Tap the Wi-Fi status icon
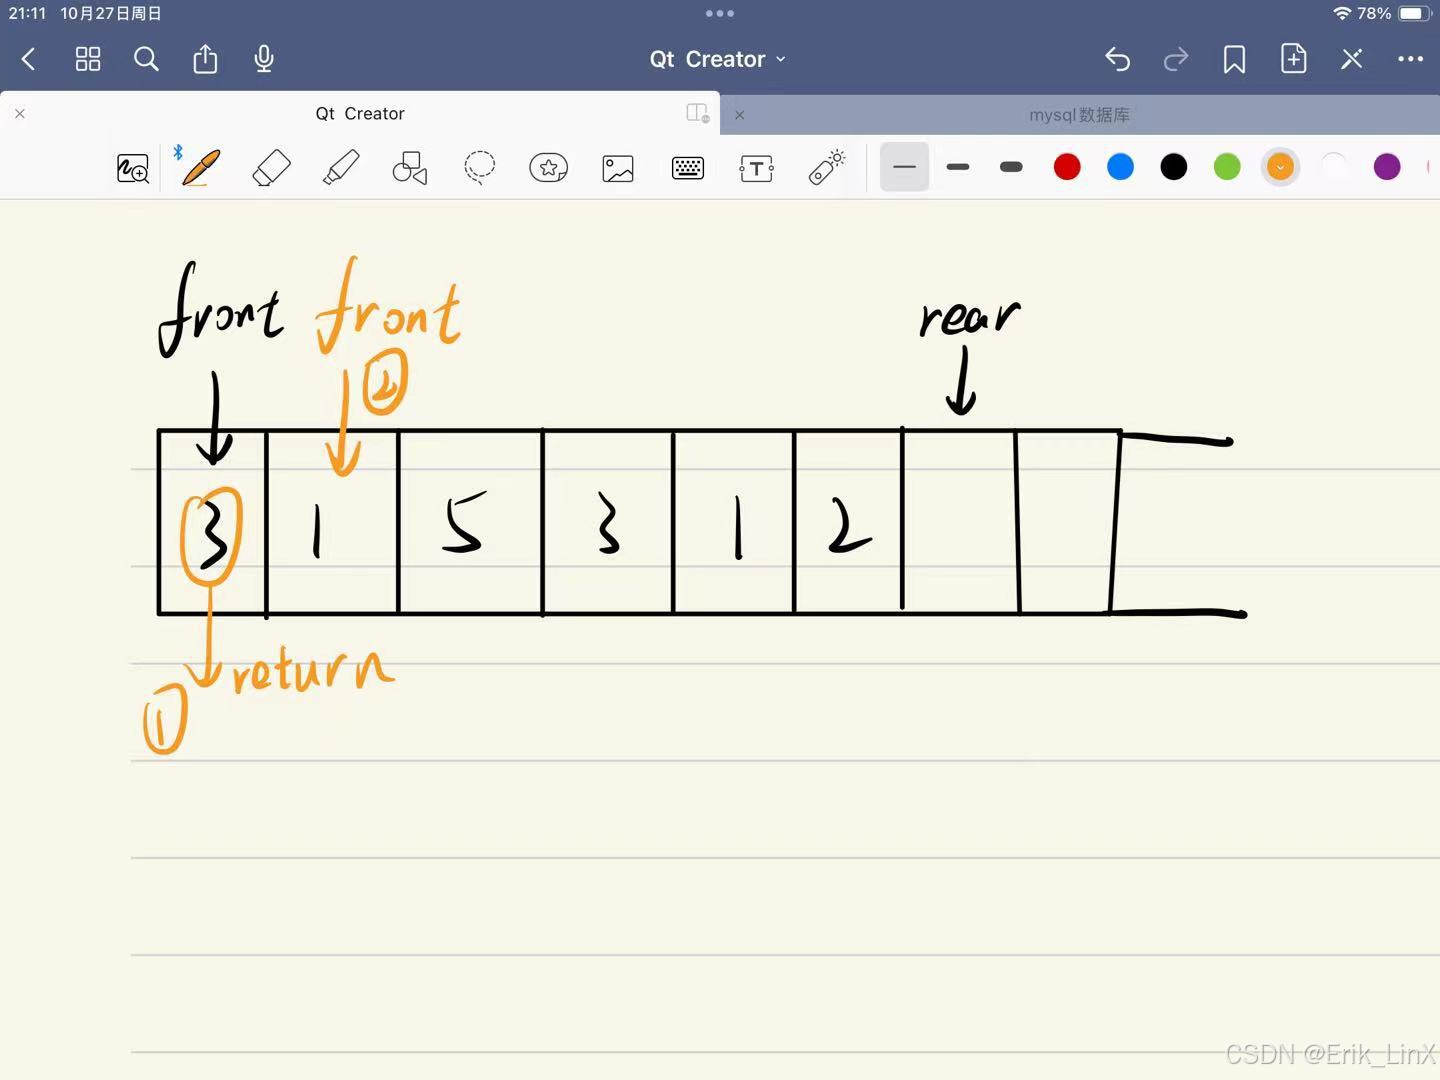This screenshot has width=1440, height=1080. [1342, 14]
